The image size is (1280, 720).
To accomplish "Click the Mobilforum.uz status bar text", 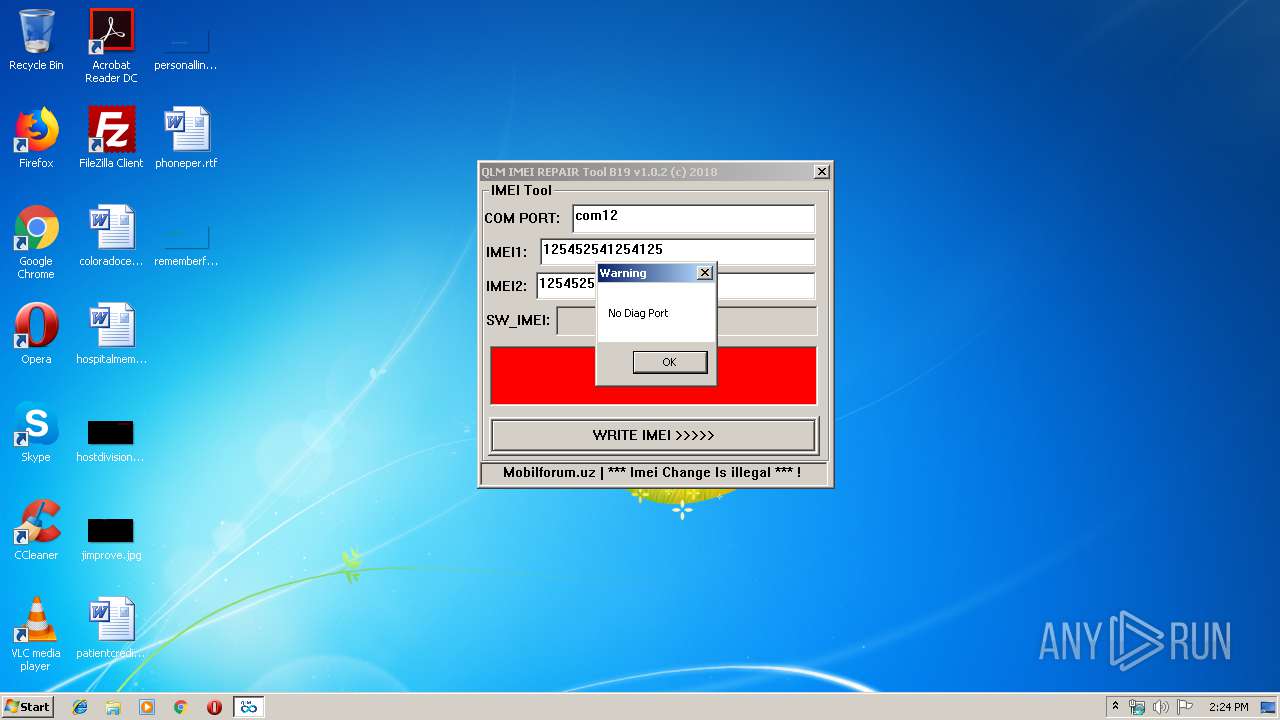I will (652, 472).
